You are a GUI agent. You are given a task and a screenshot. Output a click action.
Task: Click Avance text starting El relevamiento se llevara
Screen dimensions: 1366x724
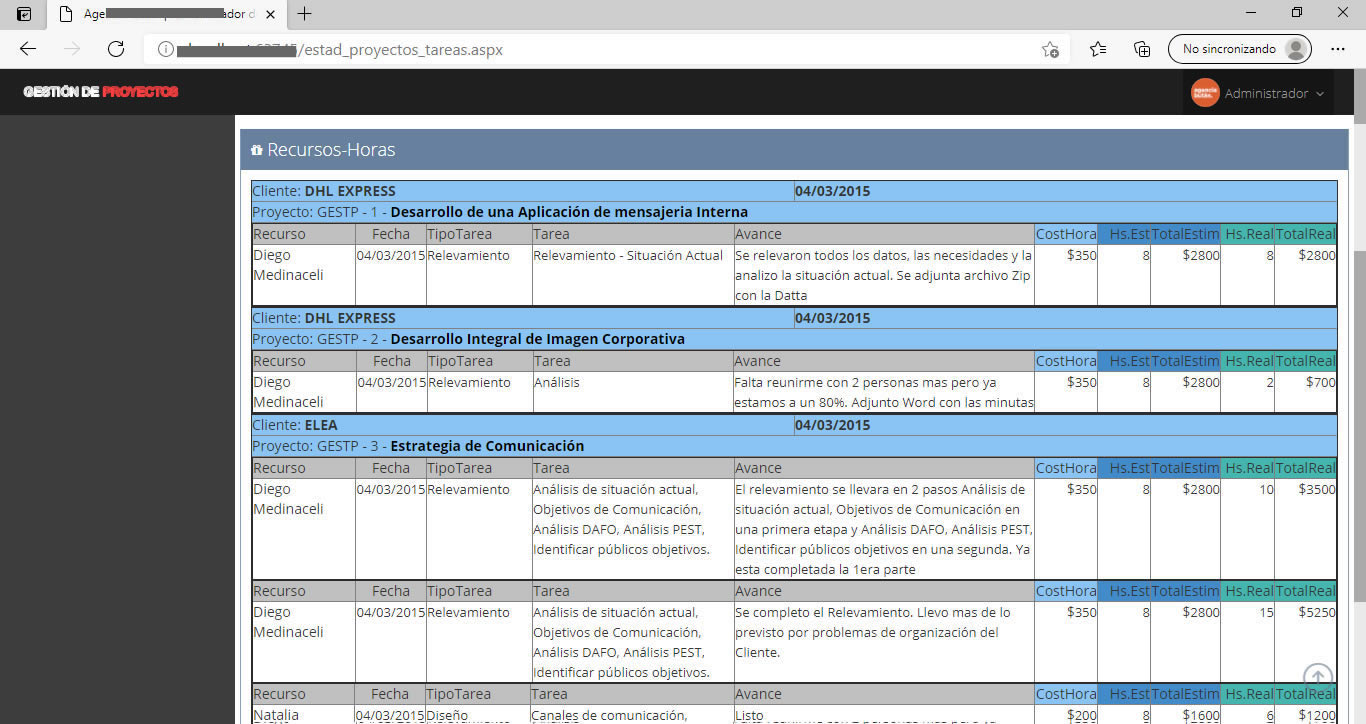(883, 529)
